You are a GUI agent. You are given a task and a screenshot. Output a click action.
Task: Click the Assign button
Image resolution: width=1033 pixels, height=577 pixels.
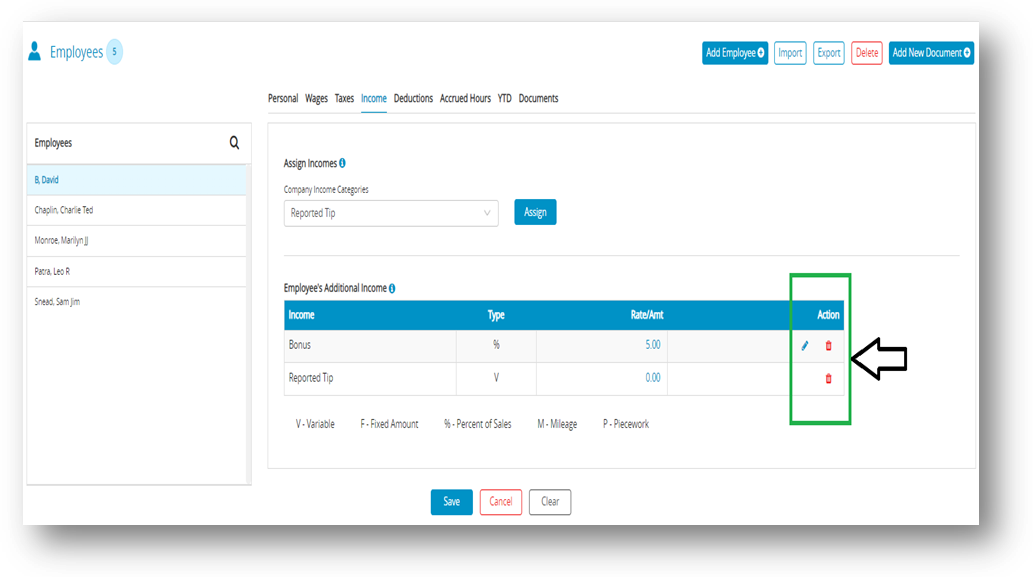tap(535, 212)
